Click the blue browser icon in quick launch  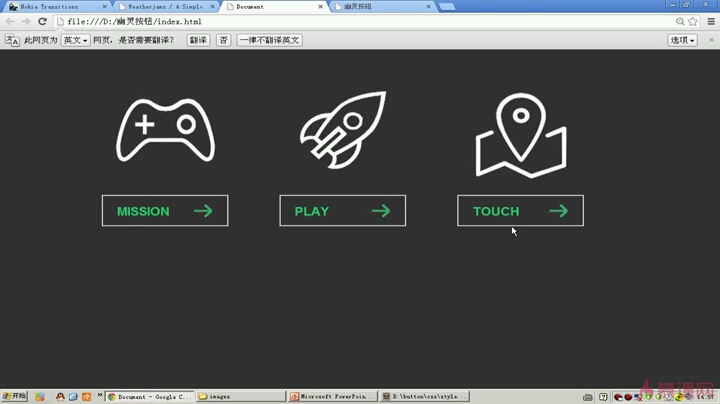pos(73,397)
